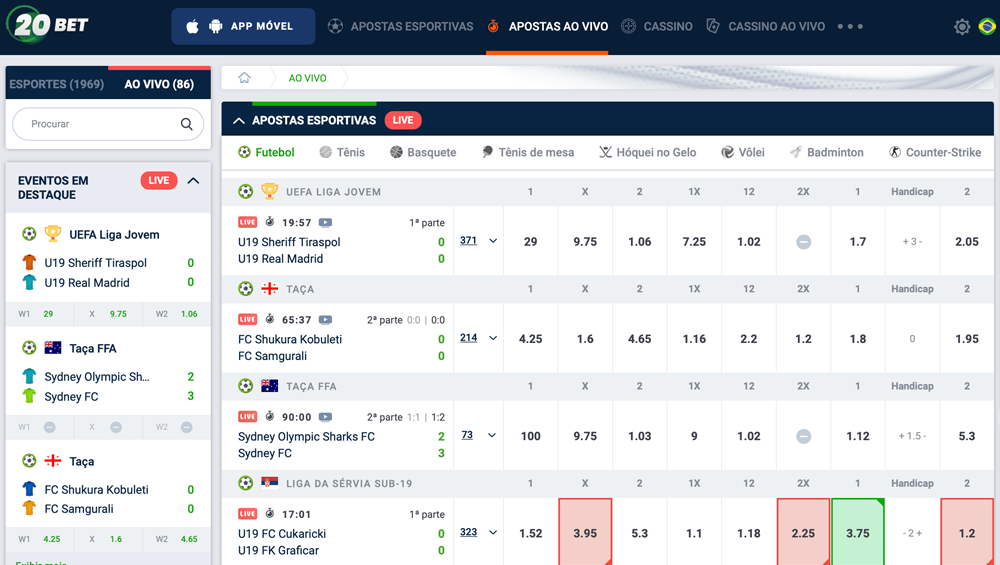Click football icon beside UEFA Liga Jovem in sidebar

29,234
